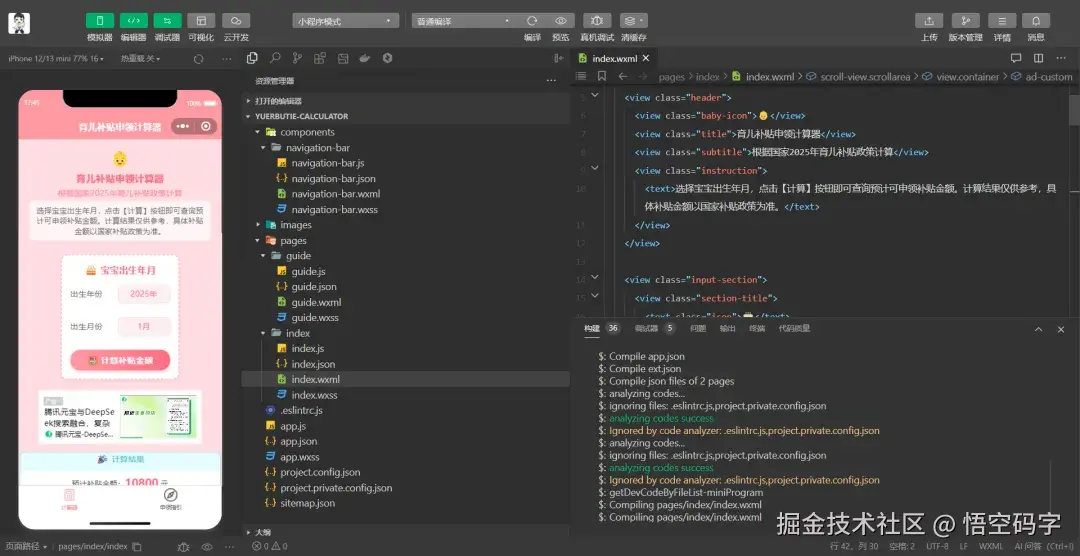Collapse the guide folder
The image size is (1080, 556).
click(298, 256)
